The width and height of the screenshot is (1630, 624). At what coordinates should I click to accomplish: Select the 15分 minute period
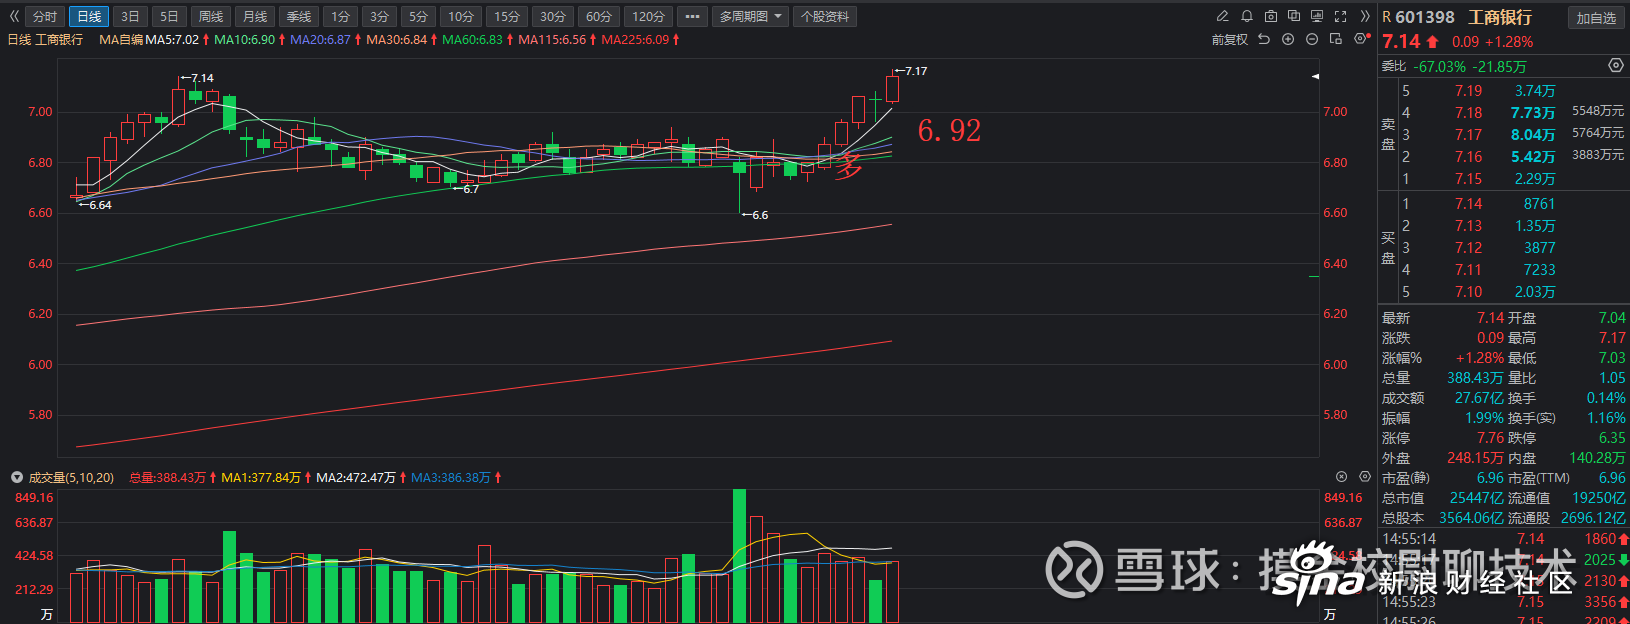click(x=507, y=16)
